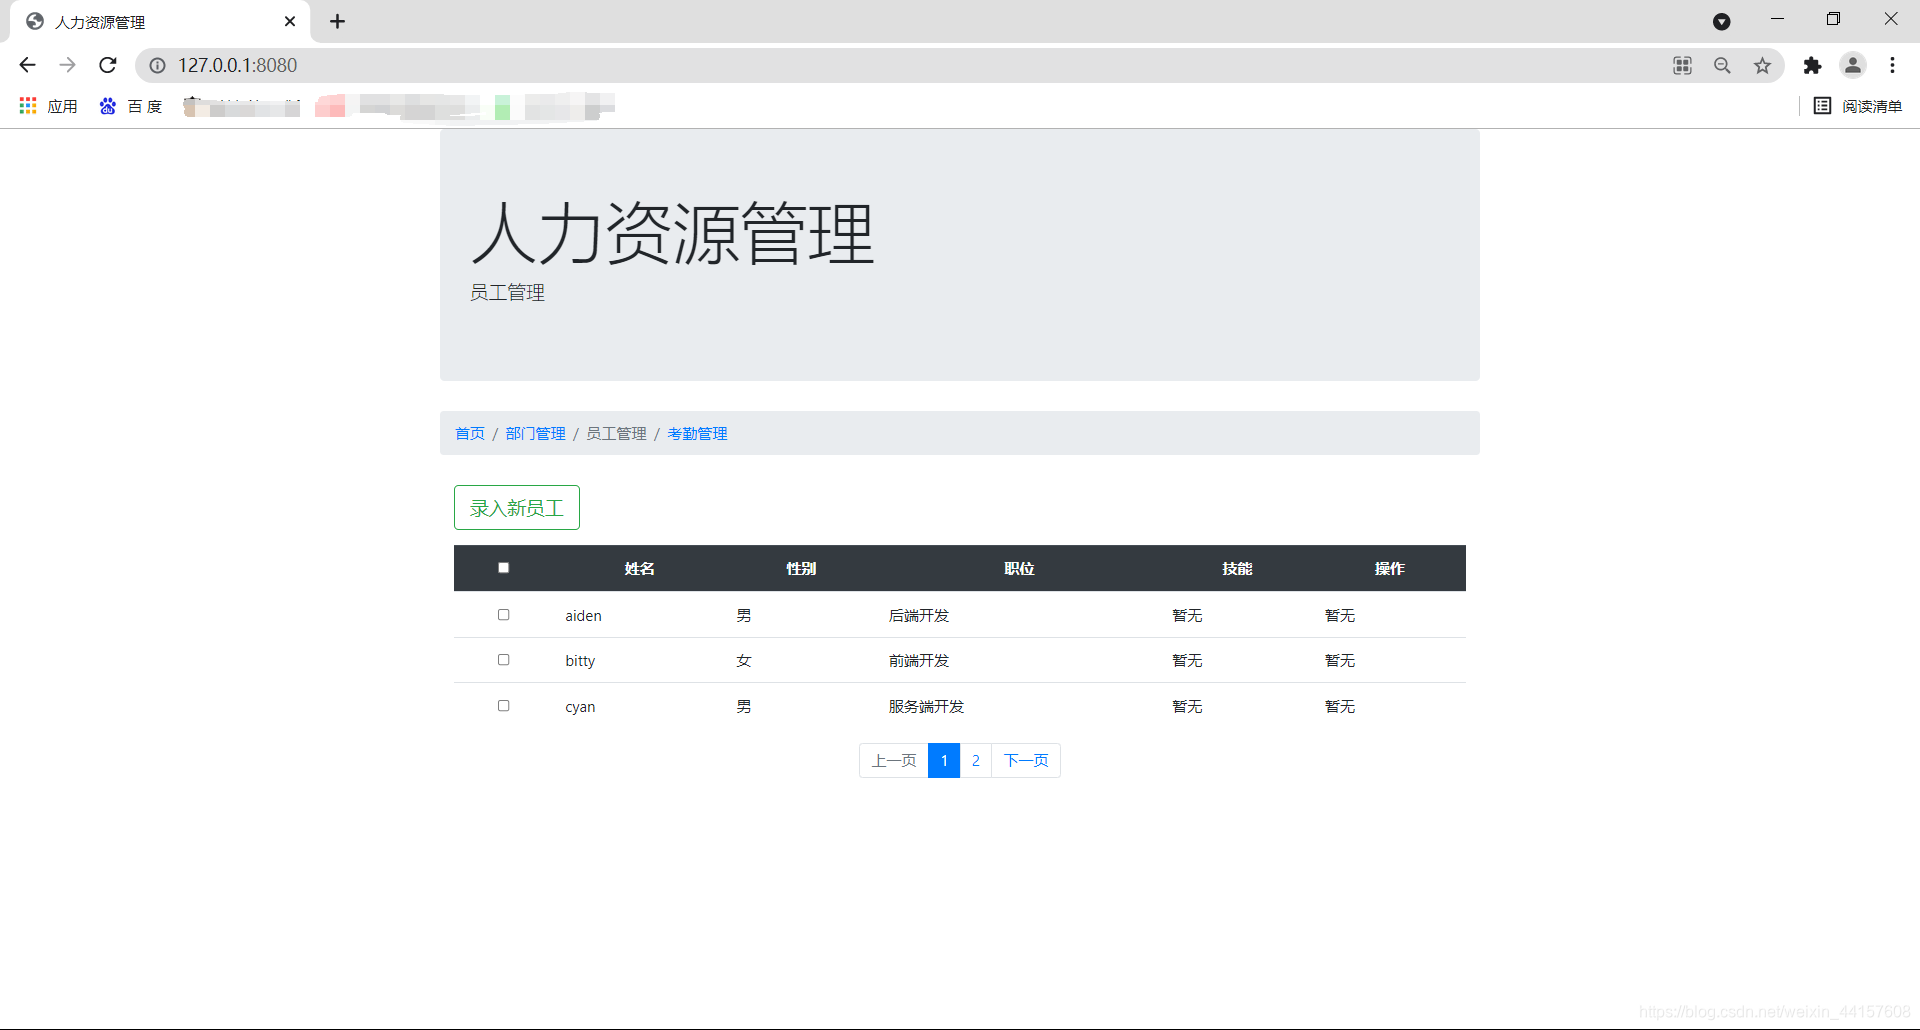This screenshot has width=1920, height=1030.
Task: Bookmark this page with the star icon
Action: click(1763, 65)
